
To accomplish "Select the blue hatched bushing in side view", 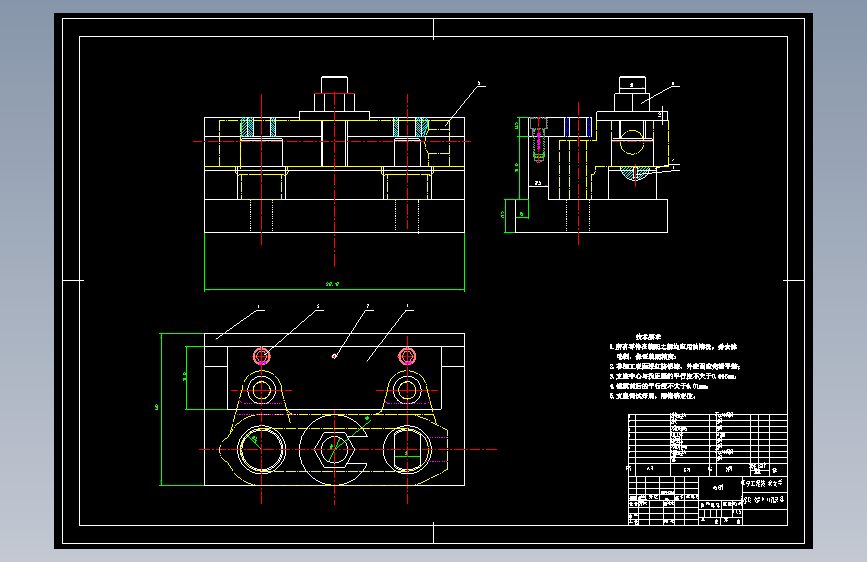I will point(578,127).
